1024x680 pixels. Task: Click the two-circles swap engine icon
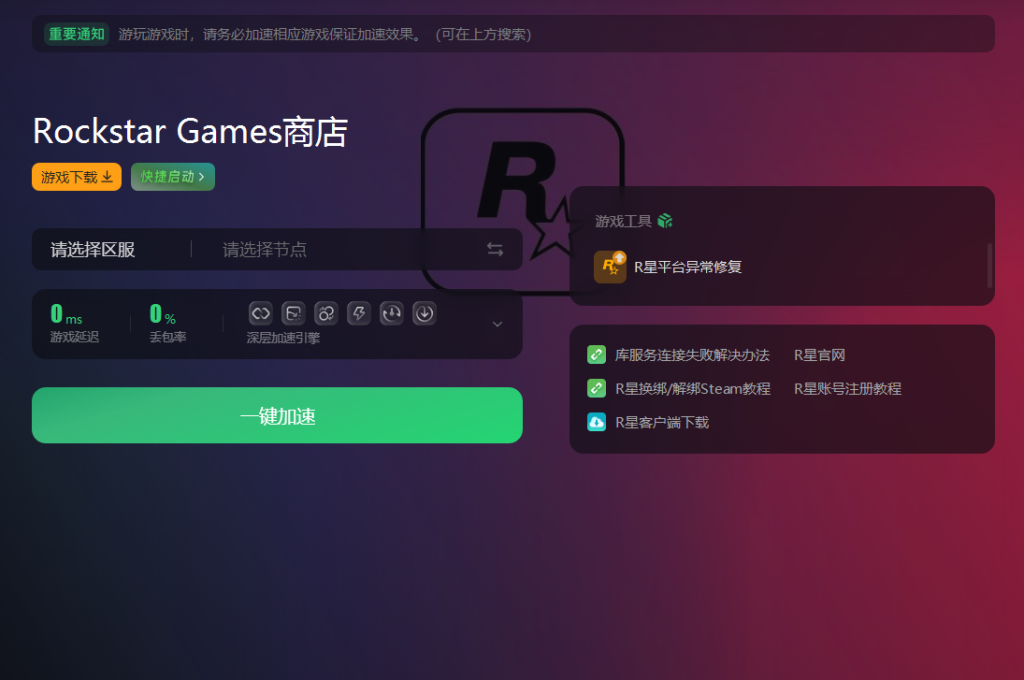tap(326, 314)
